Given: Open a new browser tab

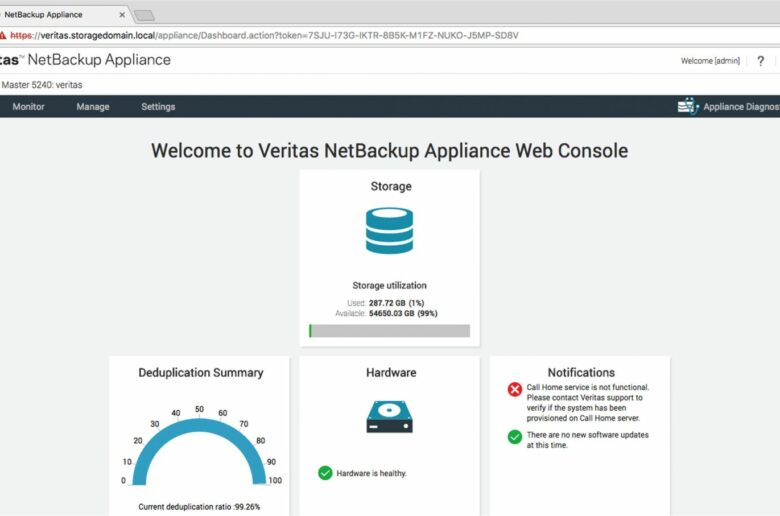Looking at the screenshot, I should point(145,15).
